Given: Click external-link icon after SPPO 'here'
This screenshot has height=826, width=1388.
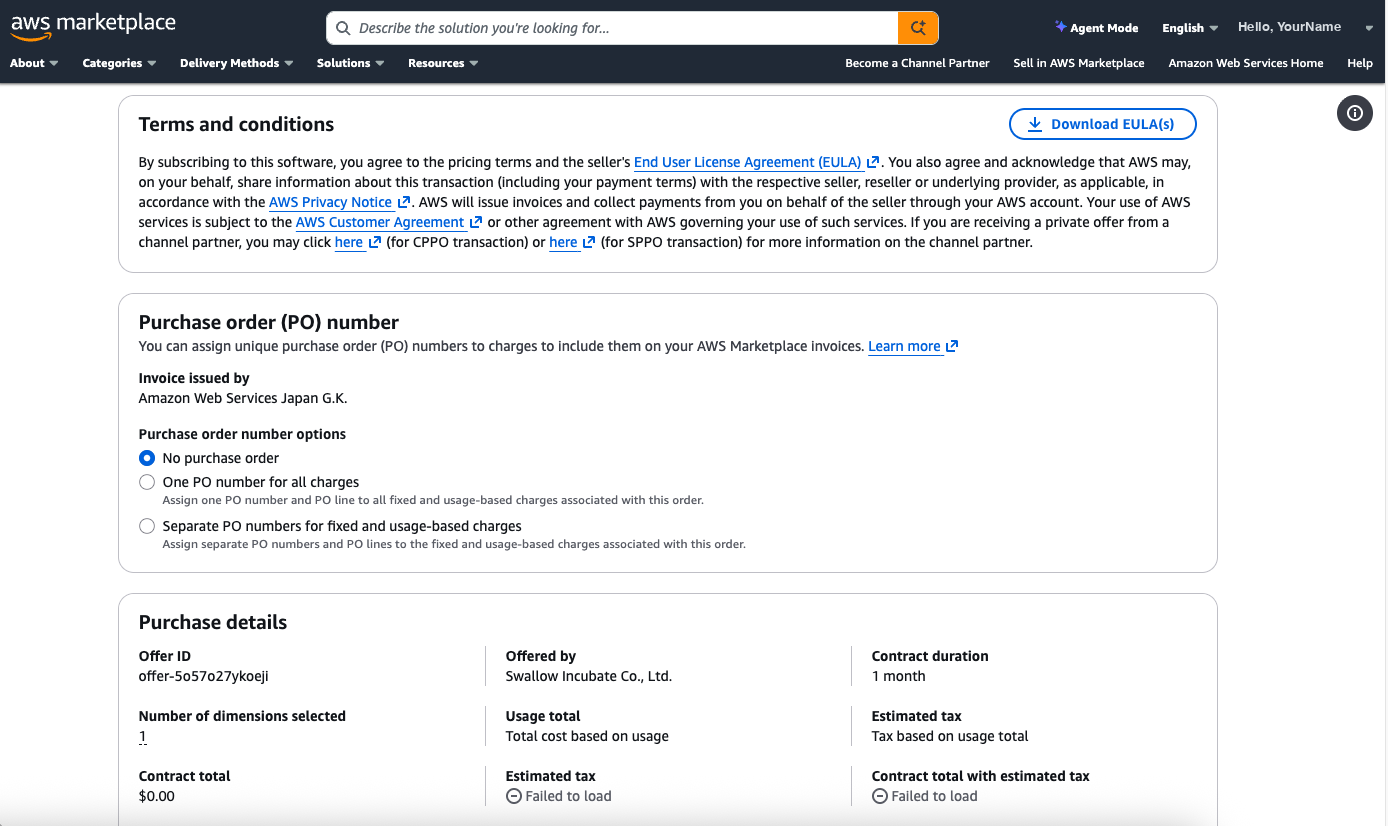Looking at the screenshot, I should click(589, 242).
